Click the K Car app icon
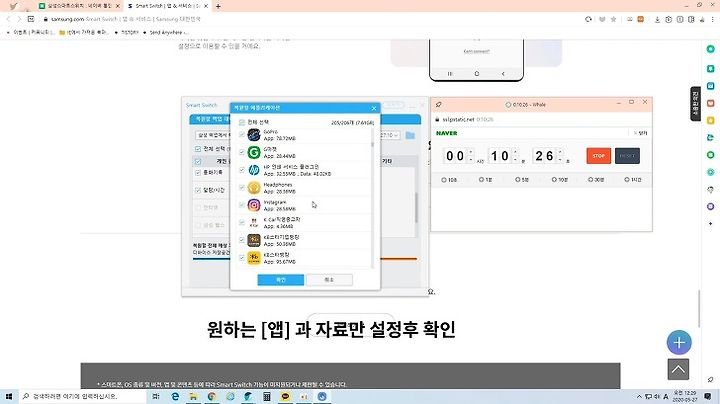Image resolution: width=720 pixels, height=404 pixels. click(254, 223)
